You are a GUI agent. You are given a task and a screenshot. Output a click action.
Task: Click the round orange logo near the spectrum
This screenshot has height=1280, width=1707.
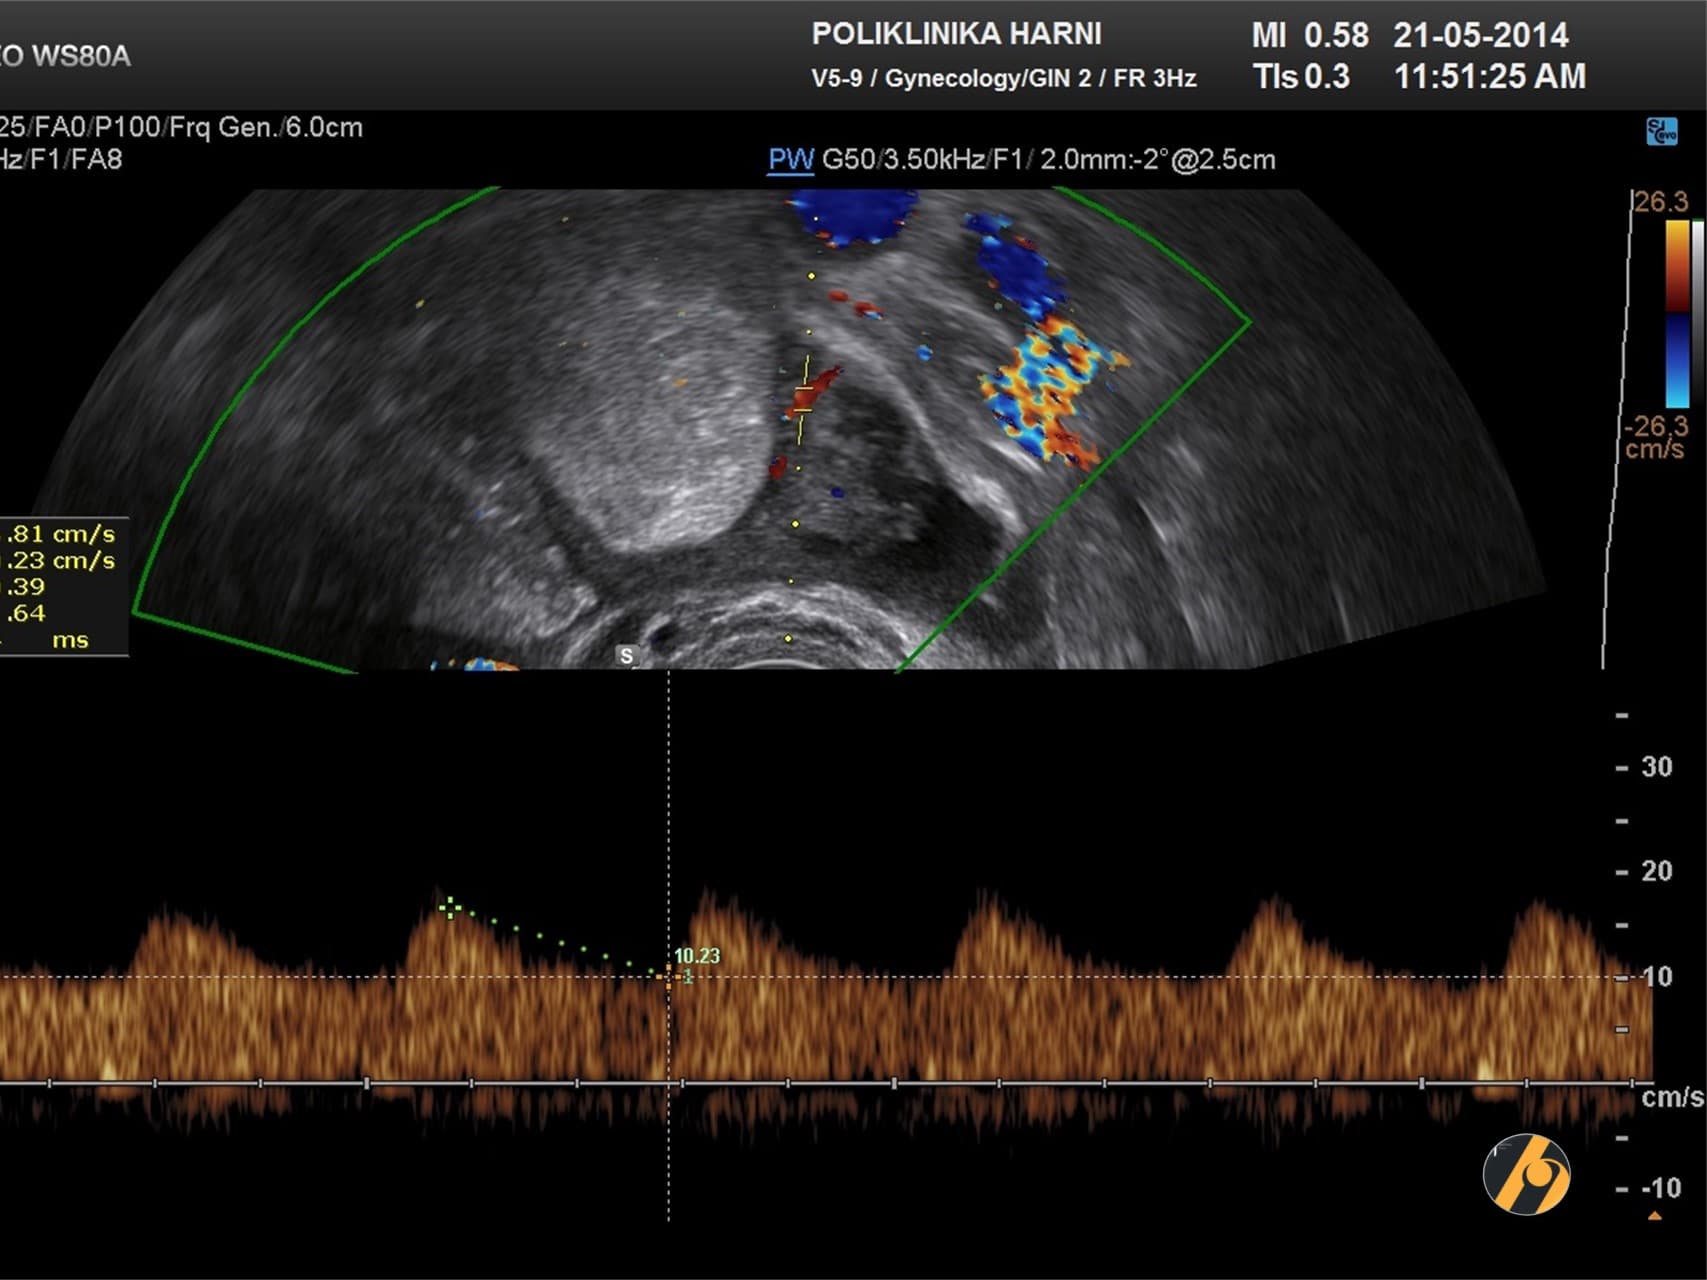[x=1526, y=1174]
